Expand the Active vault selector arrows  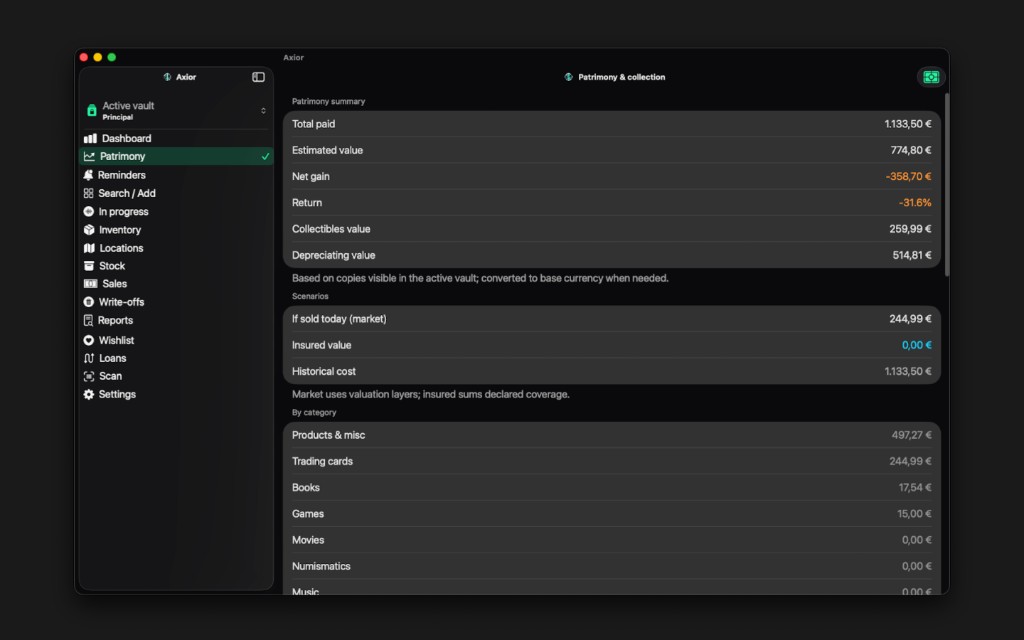pos(263,110)
